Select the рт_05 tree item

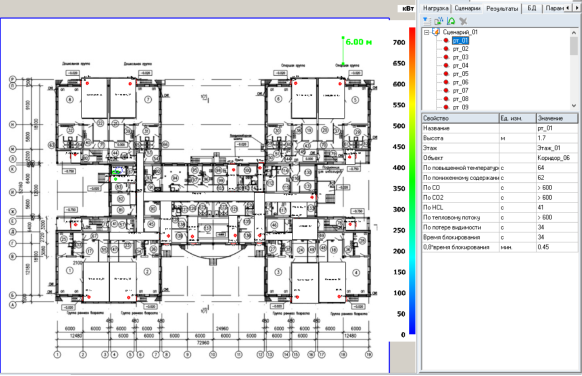coord(461,74)
